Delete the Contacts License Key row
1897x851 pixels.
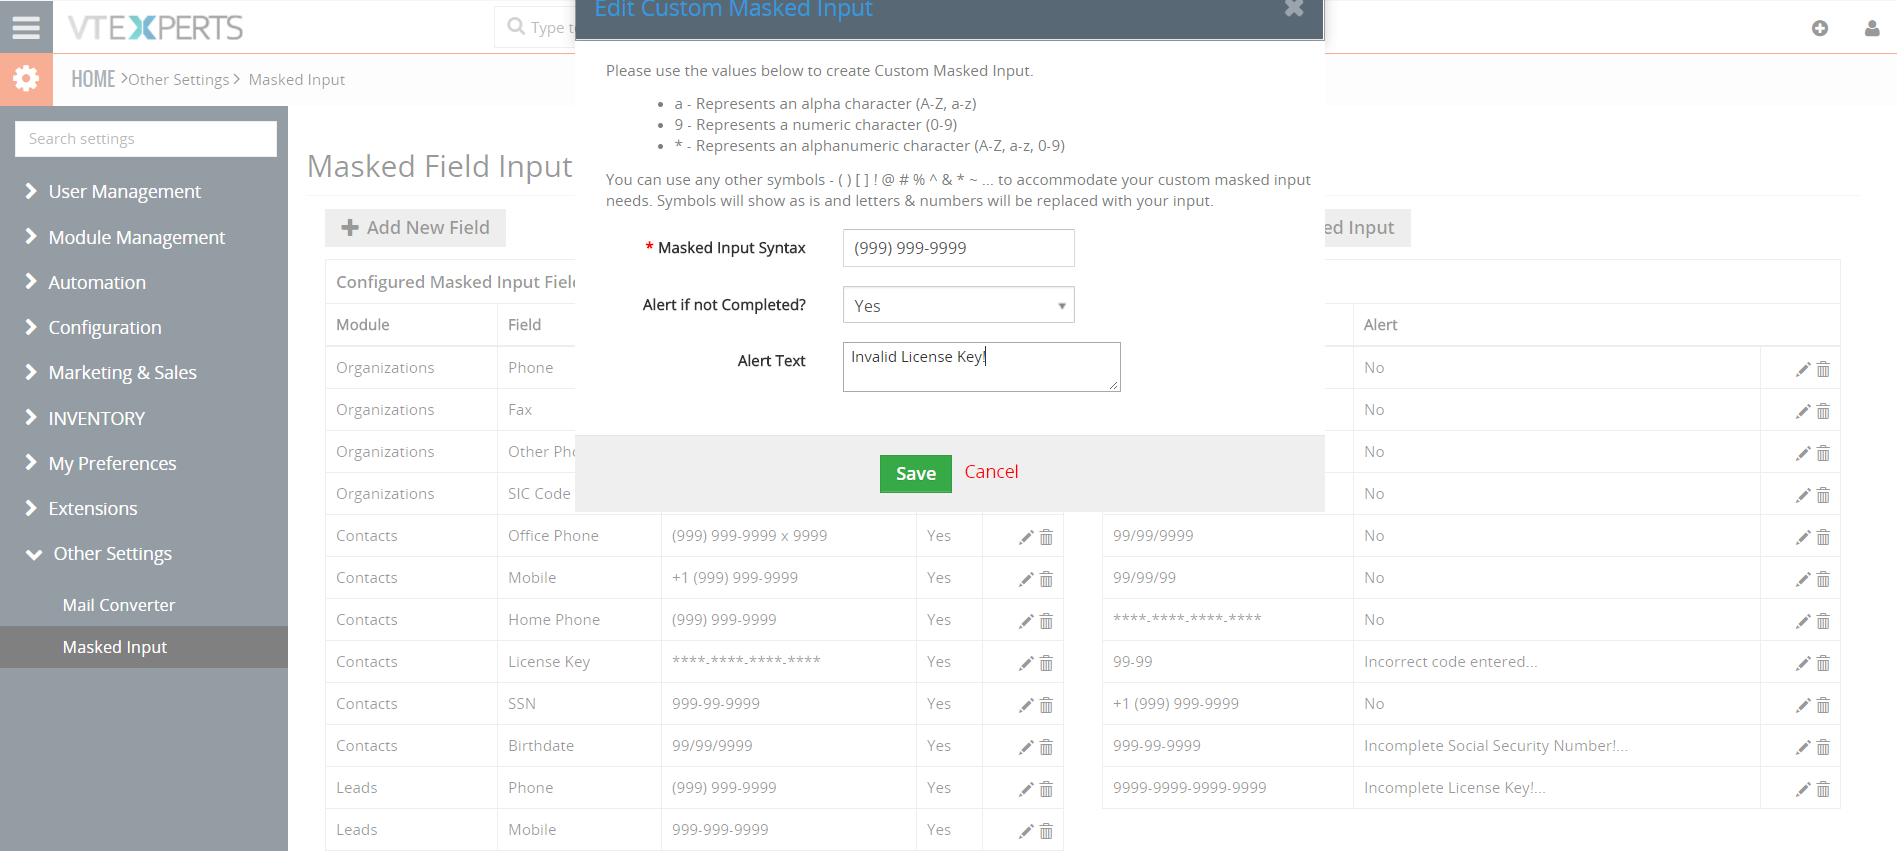(1046, 663)
